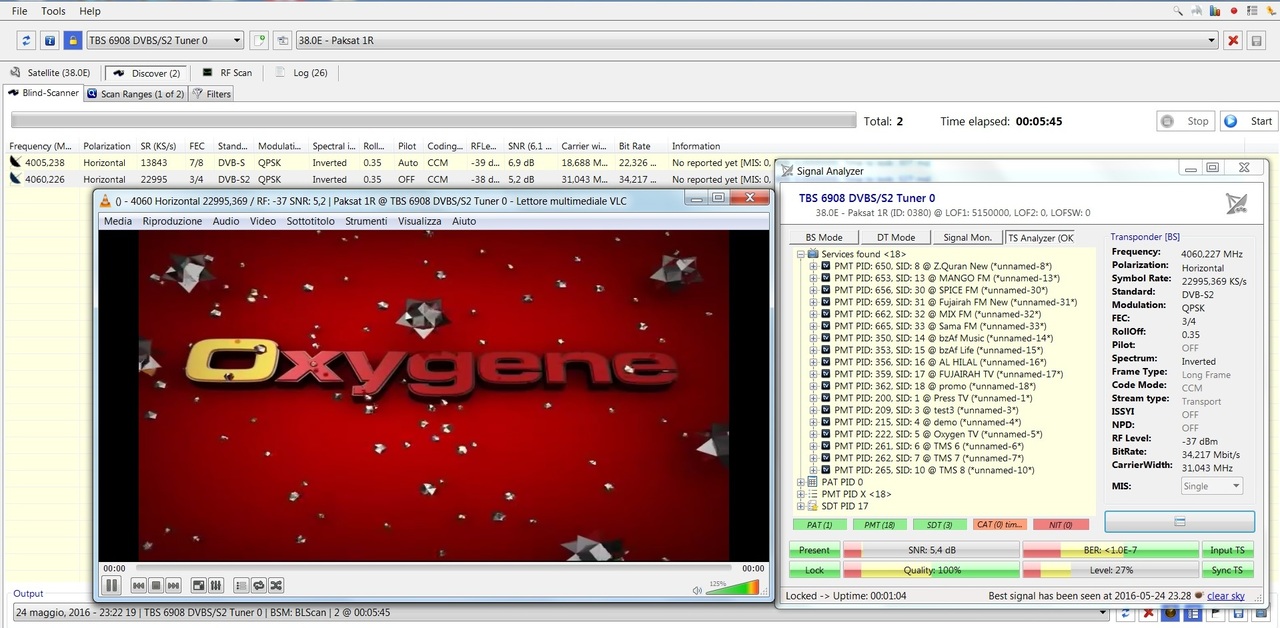Select the Filters tab
This screenshot has height=628, width=1280.
pos(212,94)
